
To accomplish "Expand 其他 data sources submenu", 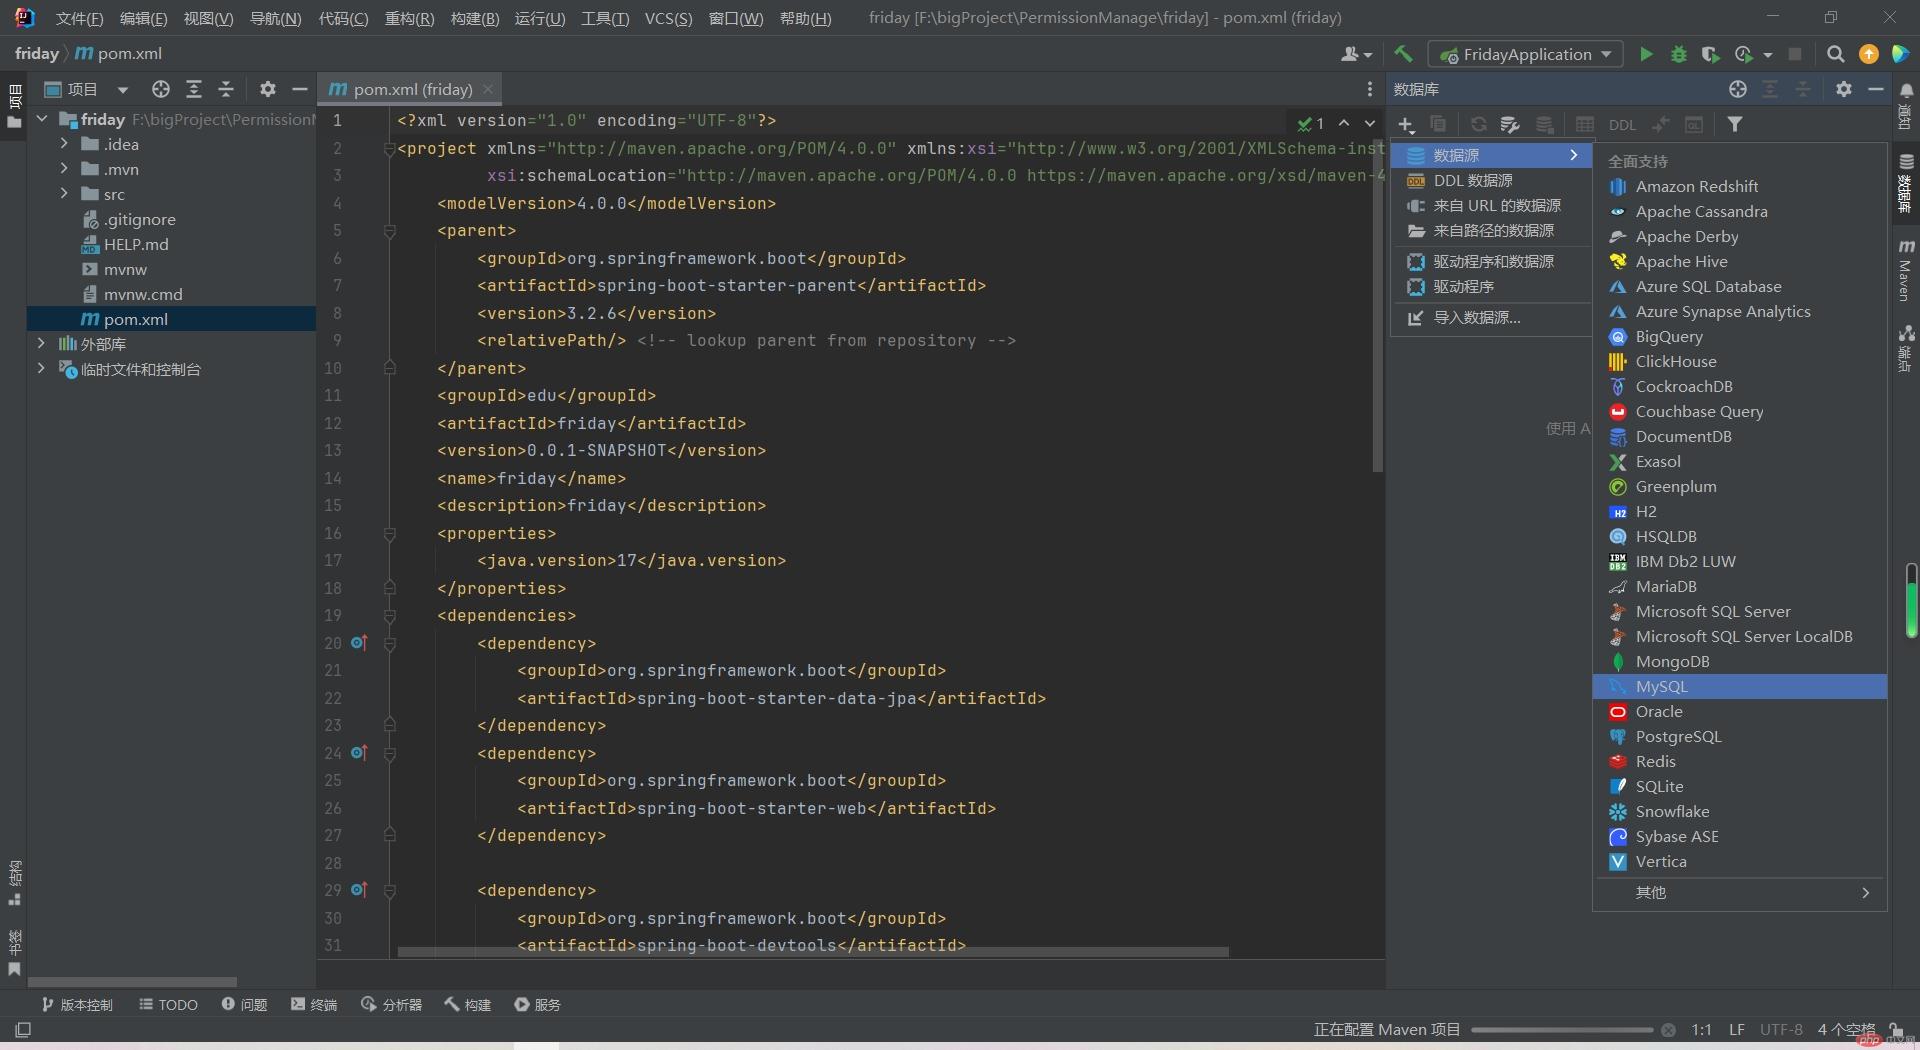I will (1740, 892).
